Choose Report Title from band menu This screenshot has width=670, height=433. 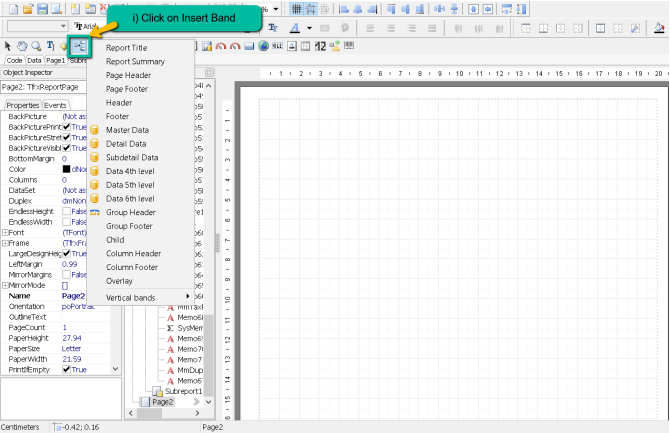pos(126,47)
